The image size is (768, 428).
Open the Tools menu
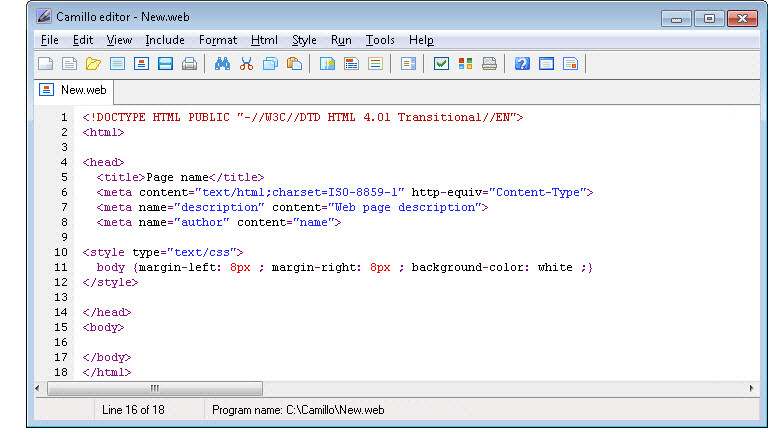[380, 40]
